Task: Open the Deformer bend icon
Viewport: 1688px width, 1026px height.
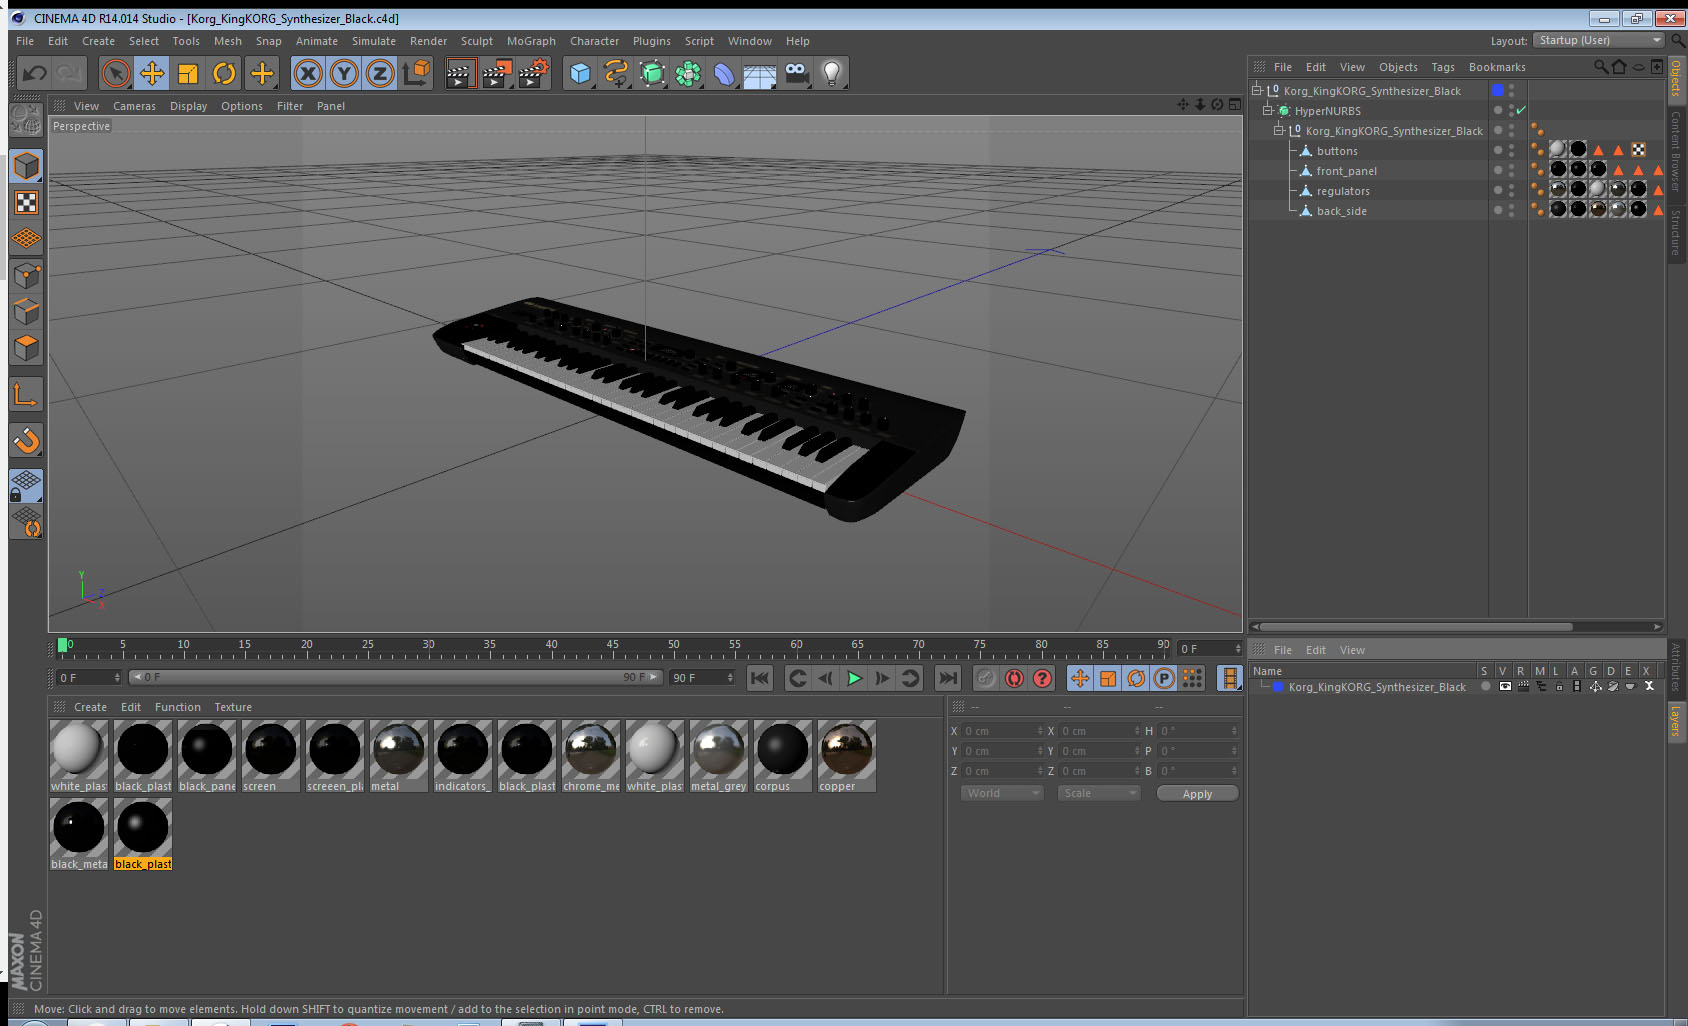Action: point(724,73)
